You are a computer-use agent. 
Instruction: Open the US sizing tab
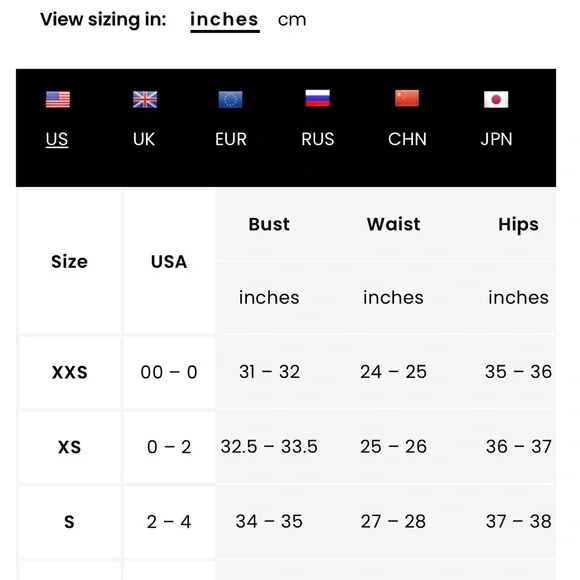pyautogui.click(x=57, y=139)
